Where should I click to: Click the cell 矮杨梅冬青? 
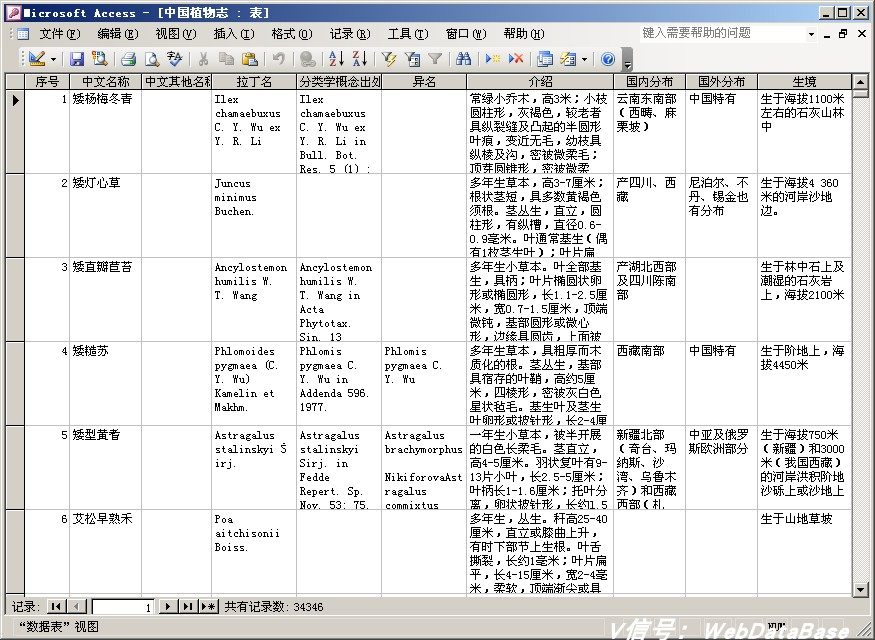(x=105, y=132)
